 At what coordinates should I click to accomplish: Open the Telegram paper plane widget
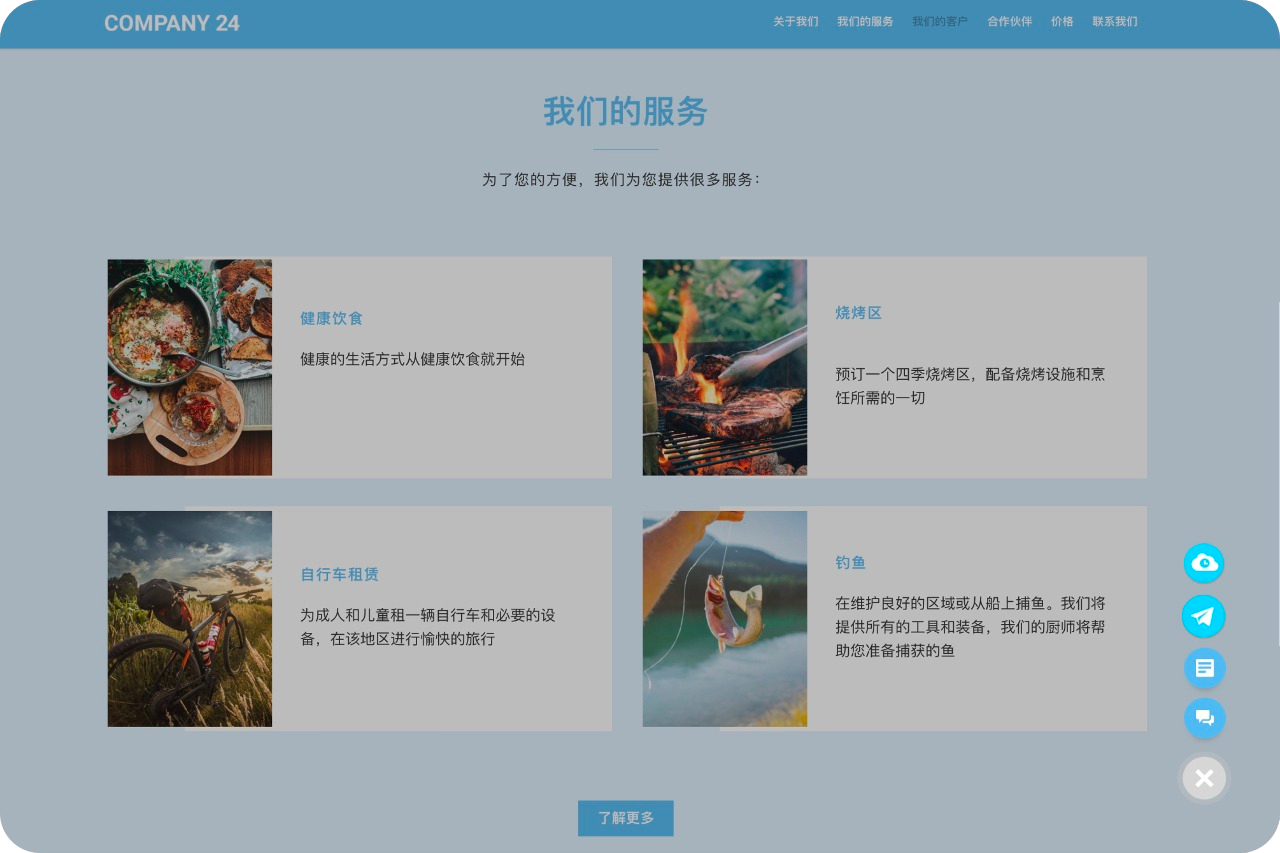pyautogui.click(x=1204, y=616)
